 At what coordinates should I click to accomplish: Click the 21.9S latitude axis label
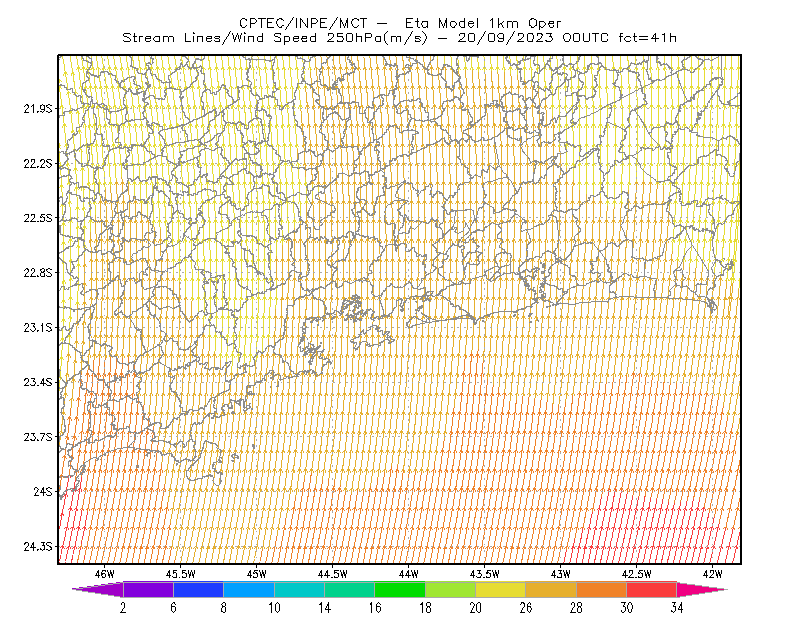pos(37,109)
